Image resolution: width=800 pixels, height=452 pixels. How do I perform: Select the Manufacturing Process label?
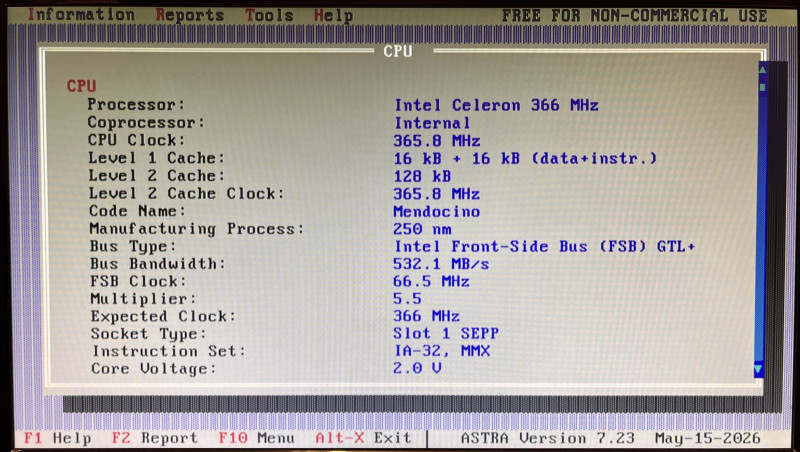point(196,229)
